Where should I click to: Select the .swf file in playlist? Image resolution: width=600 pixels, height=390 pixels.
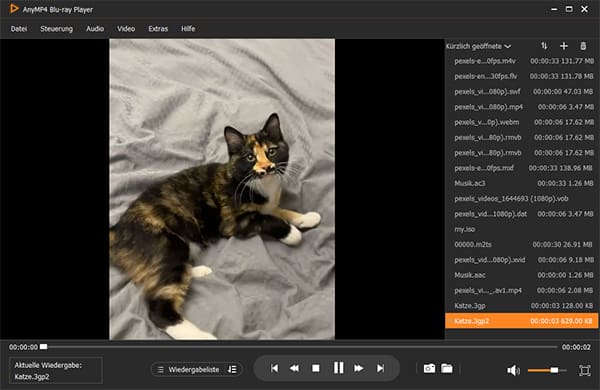click(x=522, y=92)
